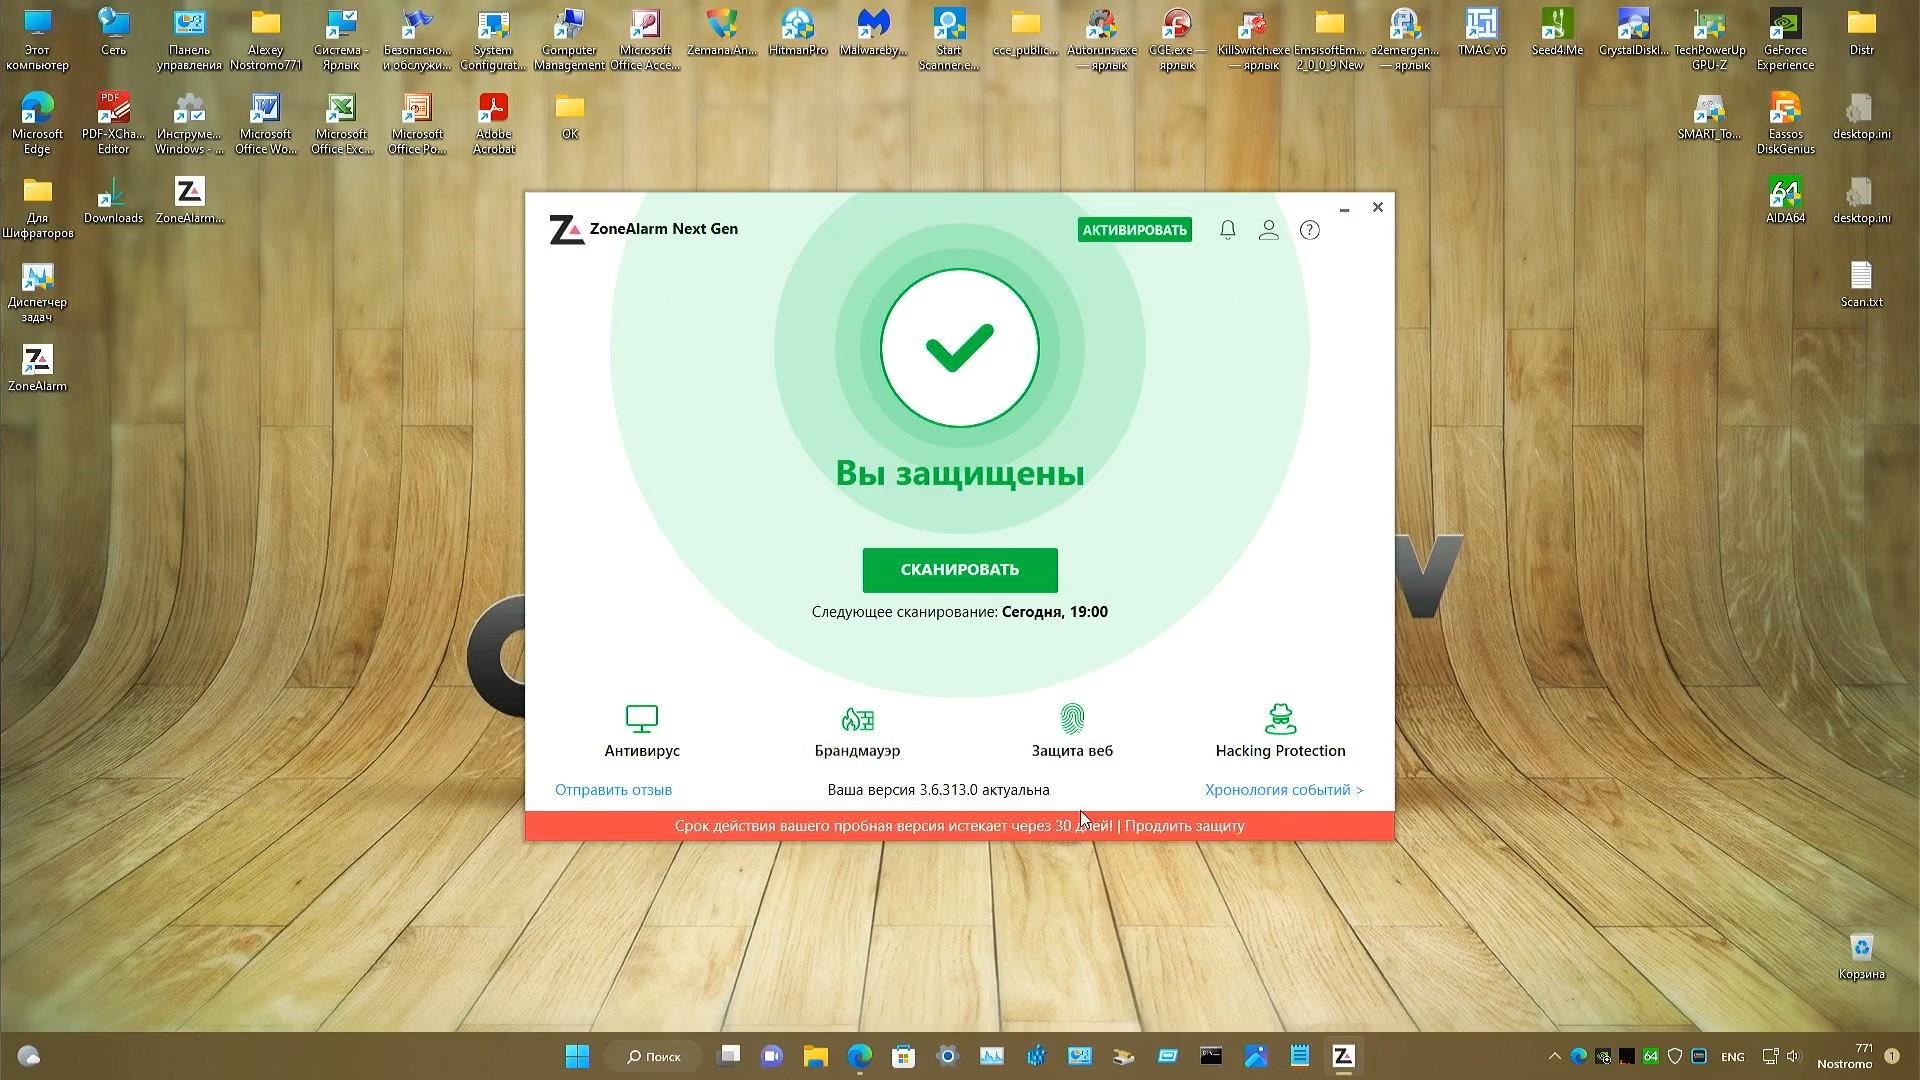Expand hidden system tray icons

[1555, 1056]
